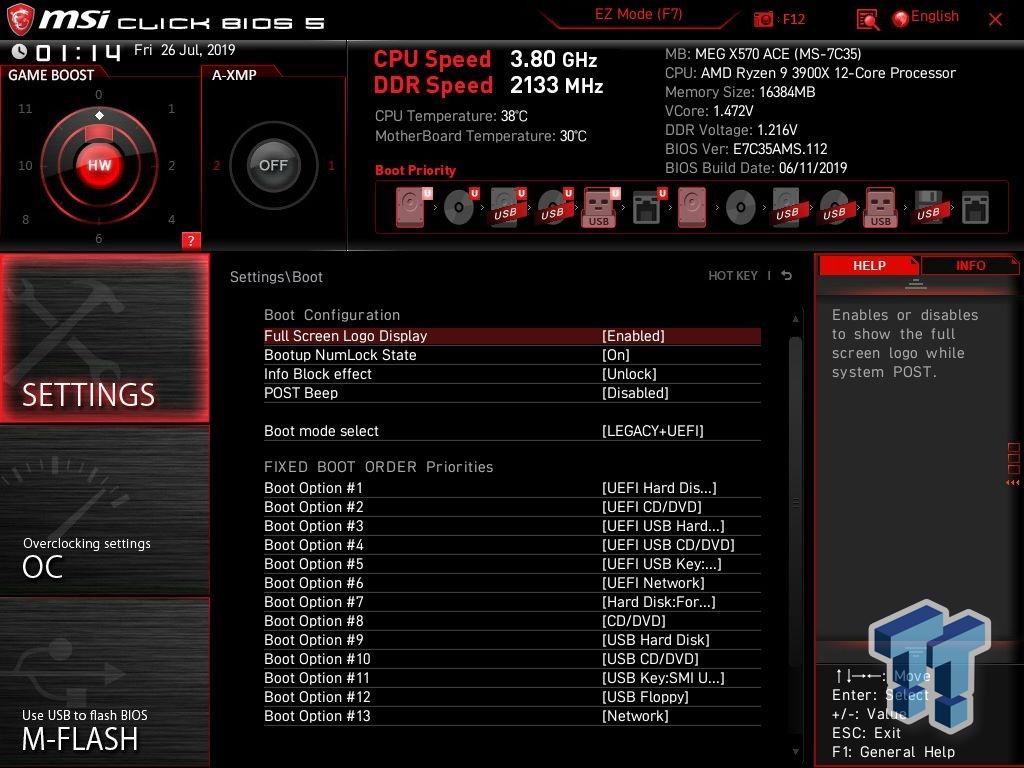Image resolution: width=1024 pixels, height=768 pixels.
Task: Select the fourth UEFI USB CD/DVD icon
Action: [554, 207]
